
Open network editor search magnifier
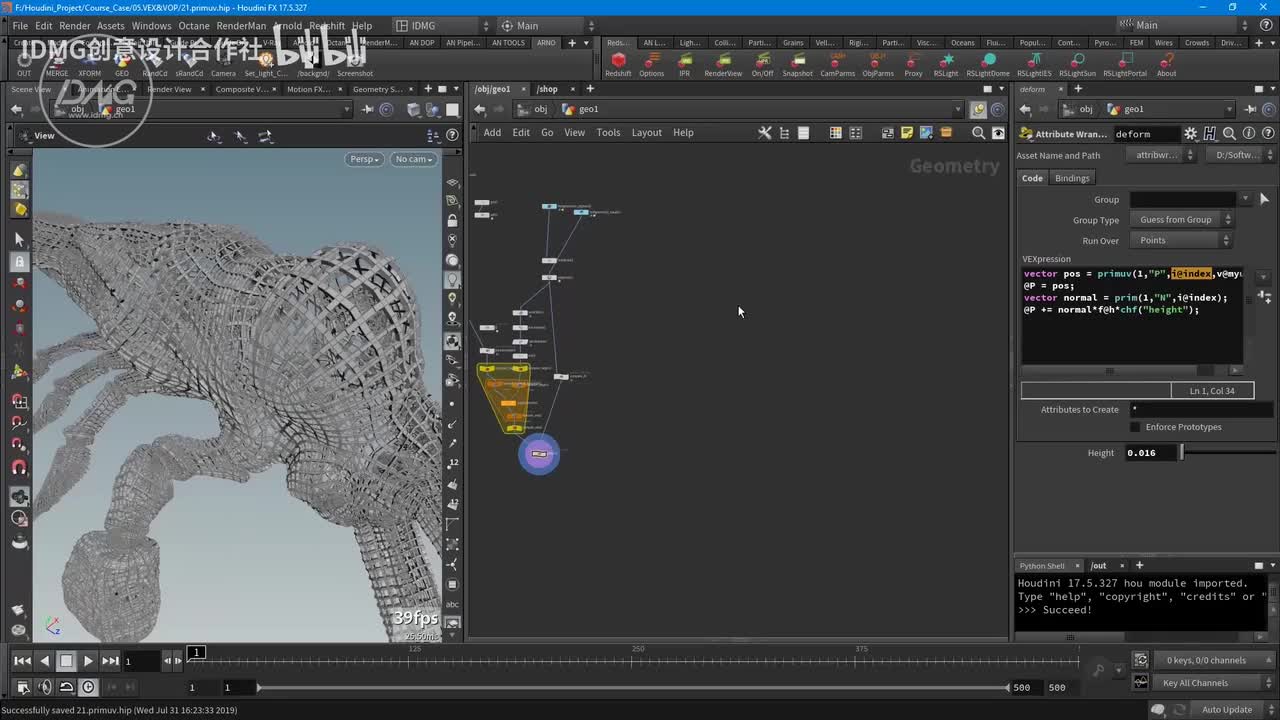[x=978, y=133]
